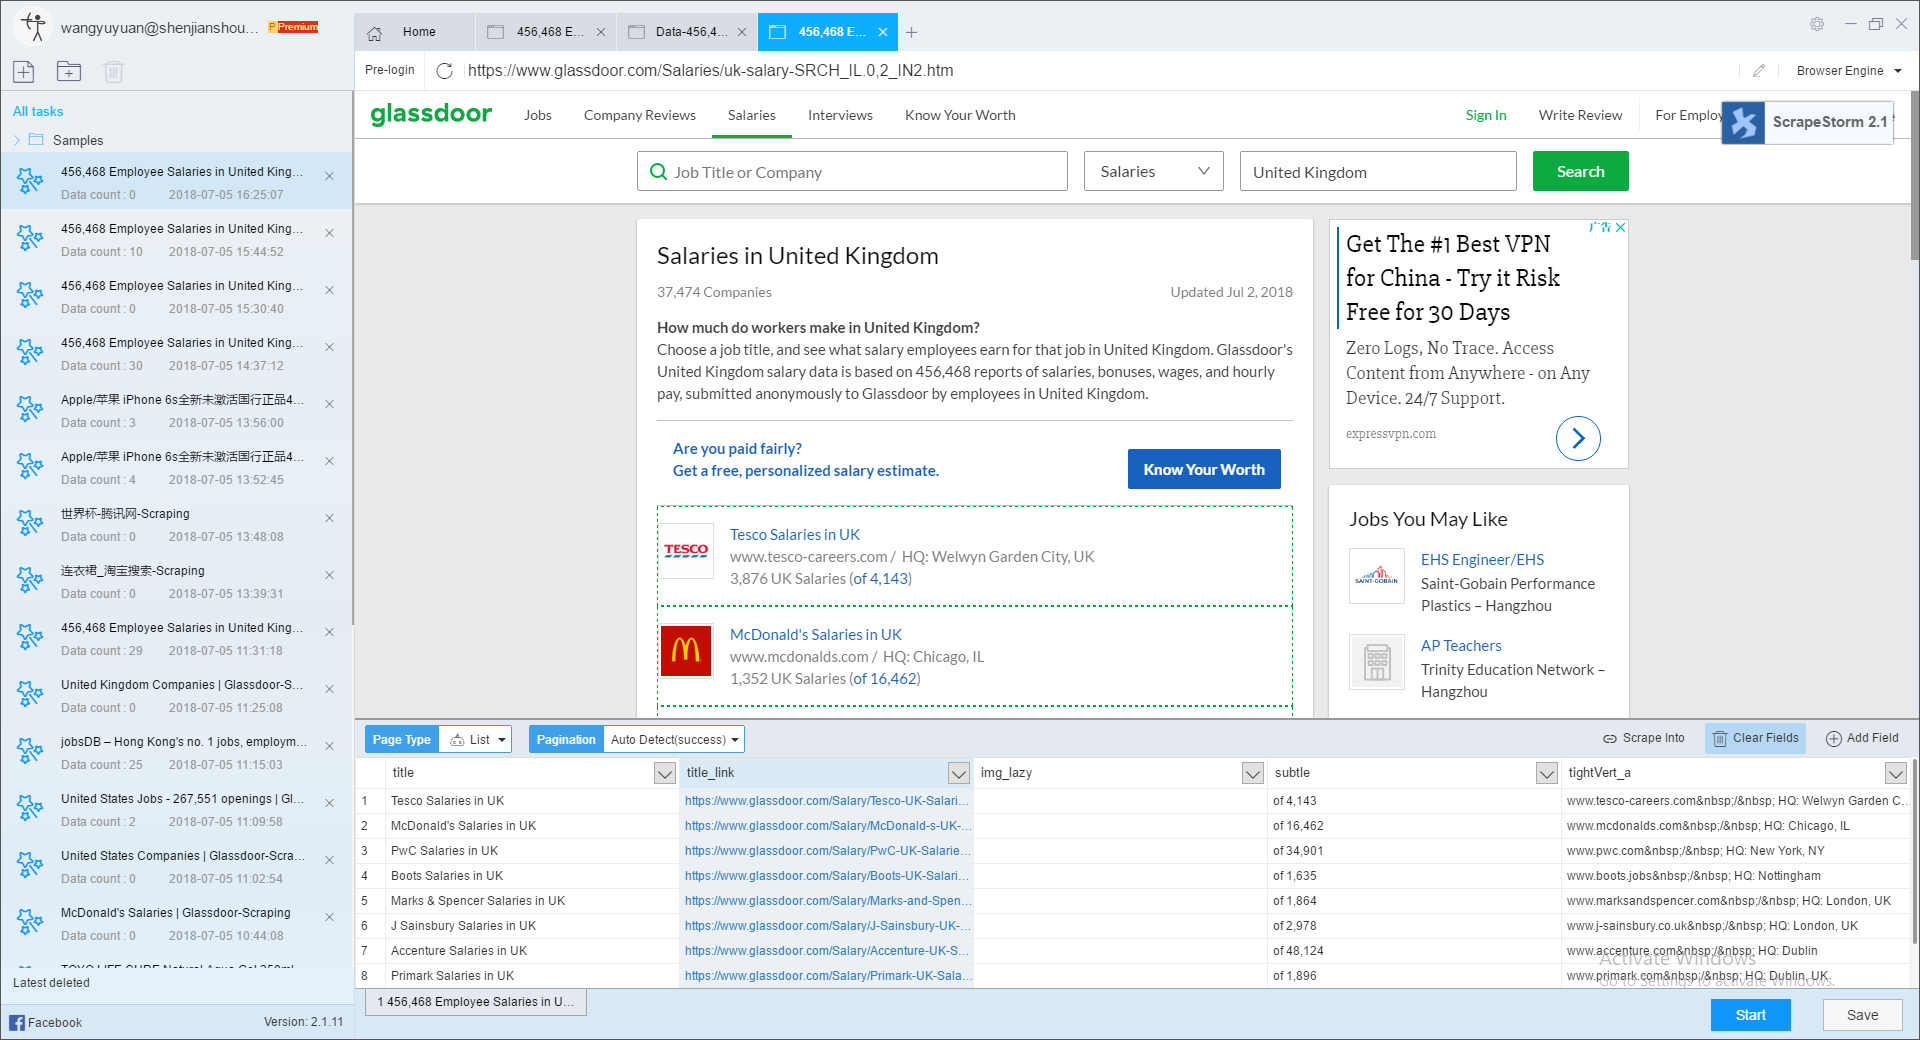
Task: Click the Save button
Action: coord(1862,1015)
